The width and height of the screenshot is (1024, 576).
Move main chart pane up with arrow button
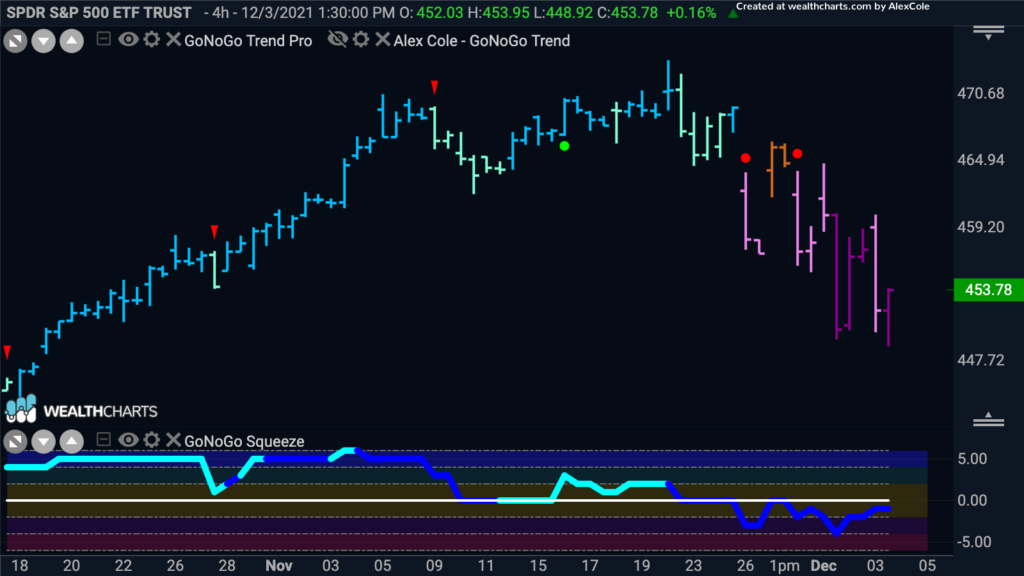point(72,42)
